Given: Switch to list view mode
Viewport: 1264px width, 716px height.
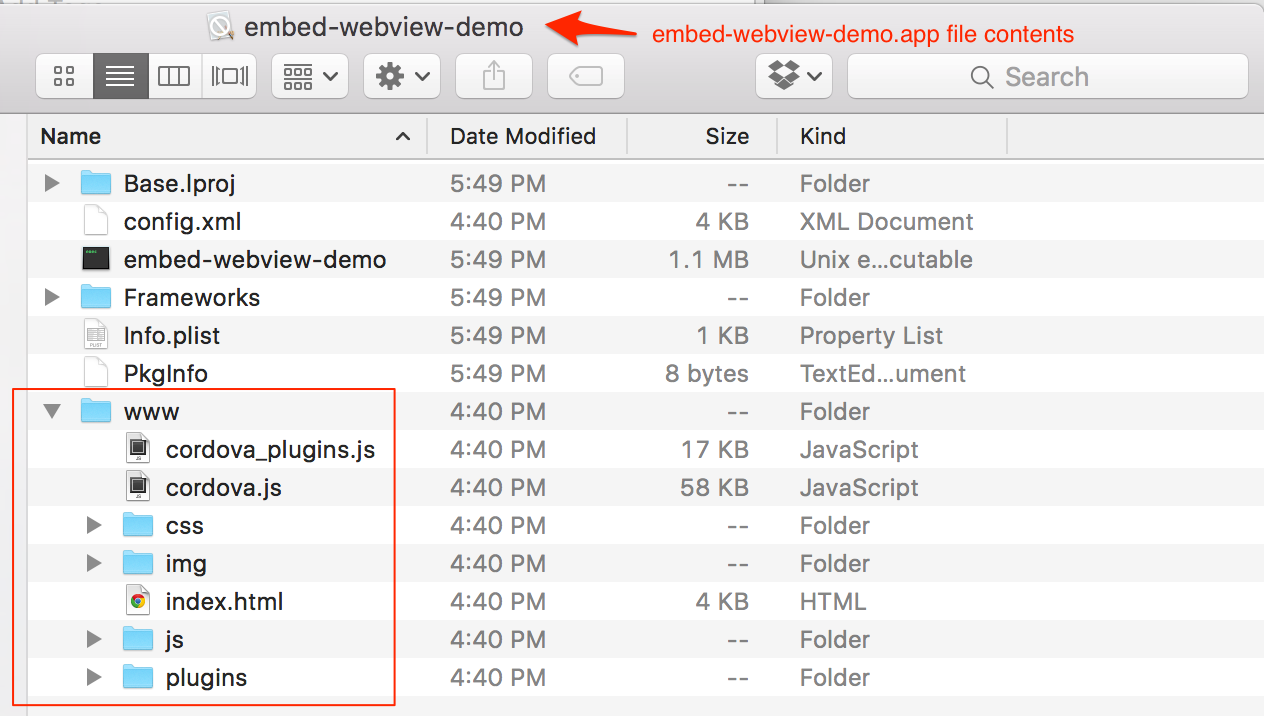Looking at the screenshot, I should point(120,76).
